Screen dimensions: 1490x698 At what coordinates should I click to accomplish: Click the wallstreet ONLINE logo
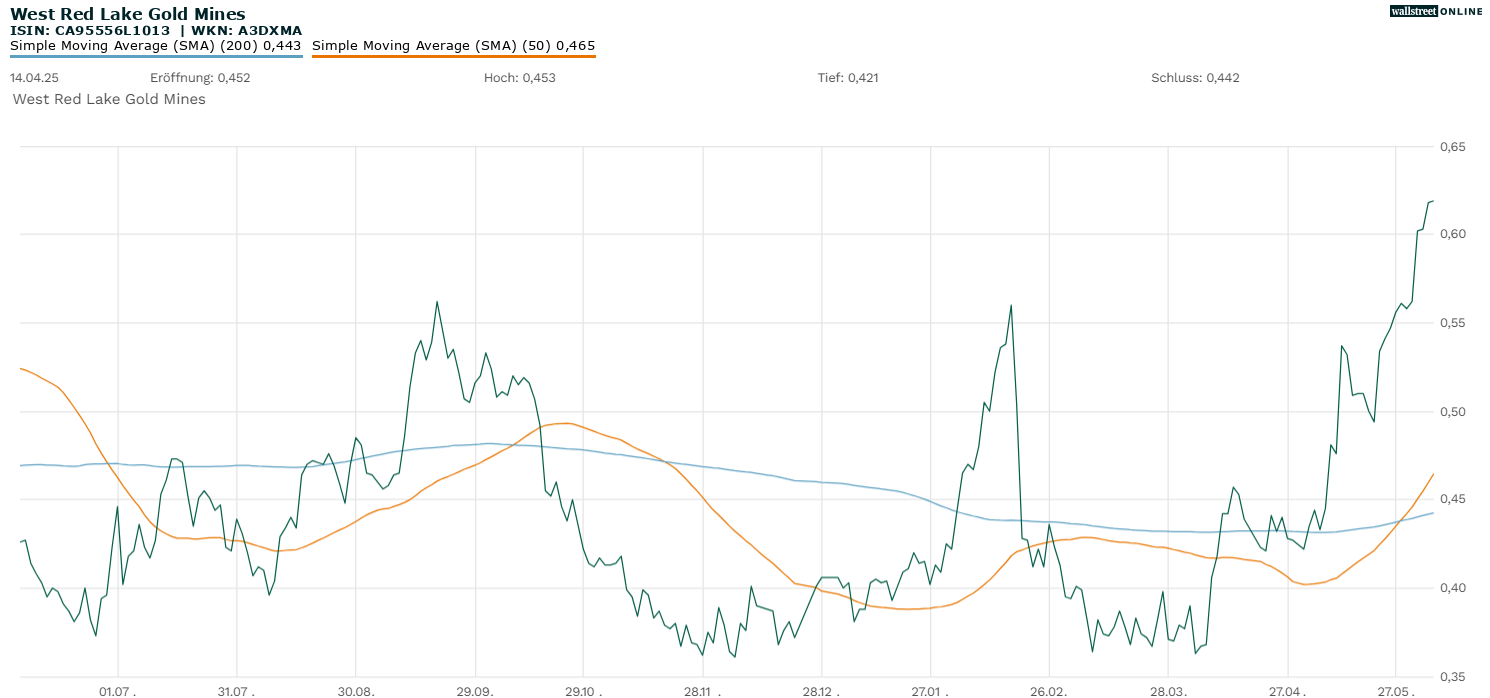[1436, 11]
